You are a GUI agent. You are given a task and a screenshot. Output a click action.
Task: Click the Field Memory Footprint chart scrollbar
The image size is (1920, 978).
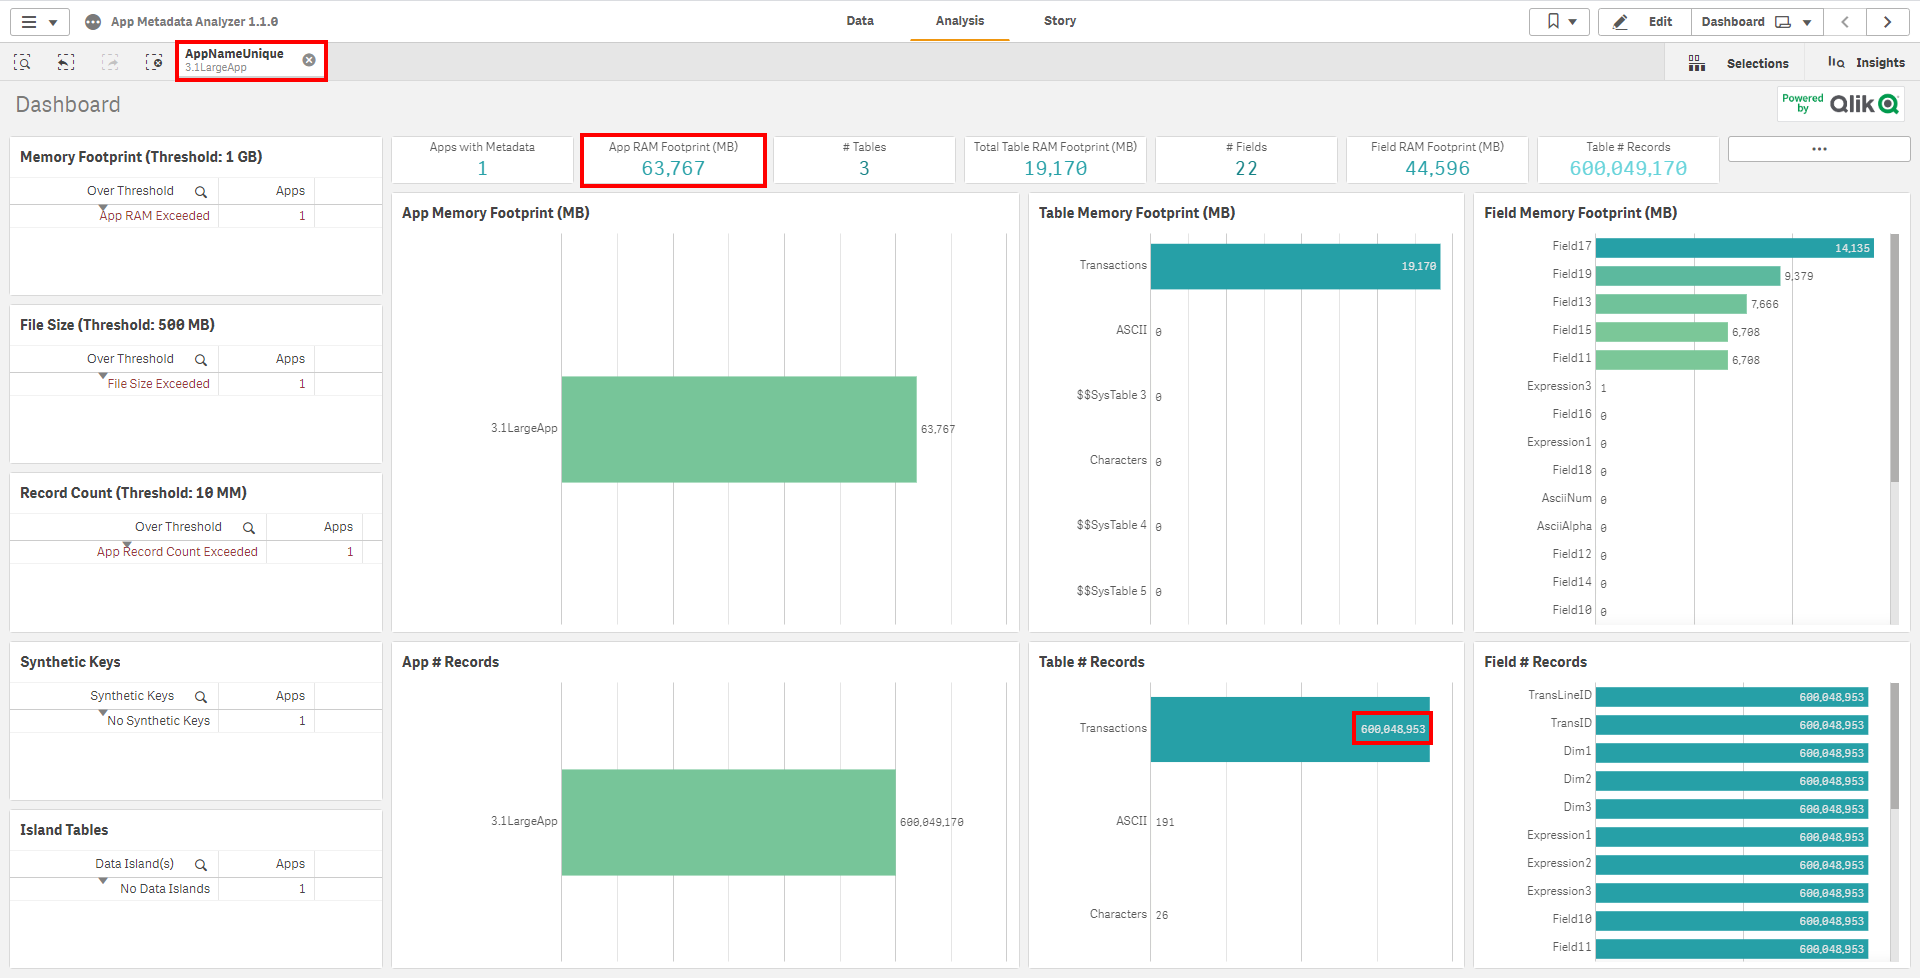pyautogui.click(x=1894, y=360)
